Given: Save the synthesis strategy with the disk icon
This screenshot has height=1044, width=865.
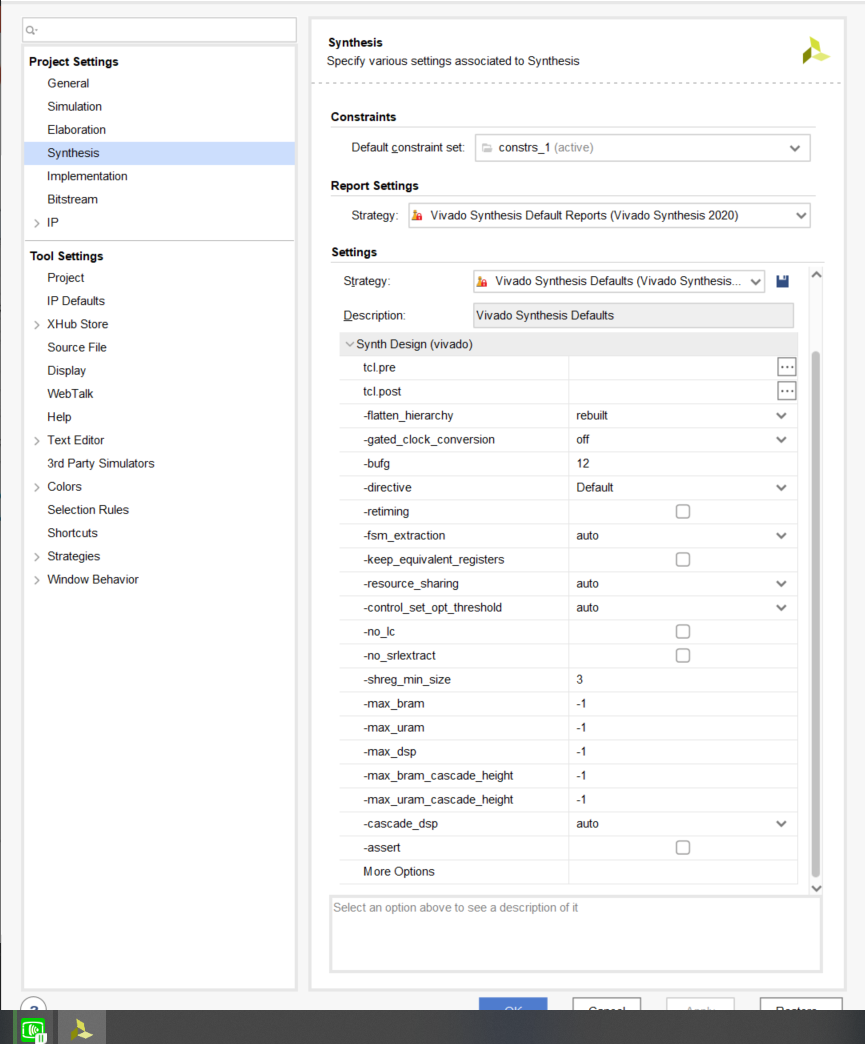Looking at the screenshot, I should pos(782,282).
